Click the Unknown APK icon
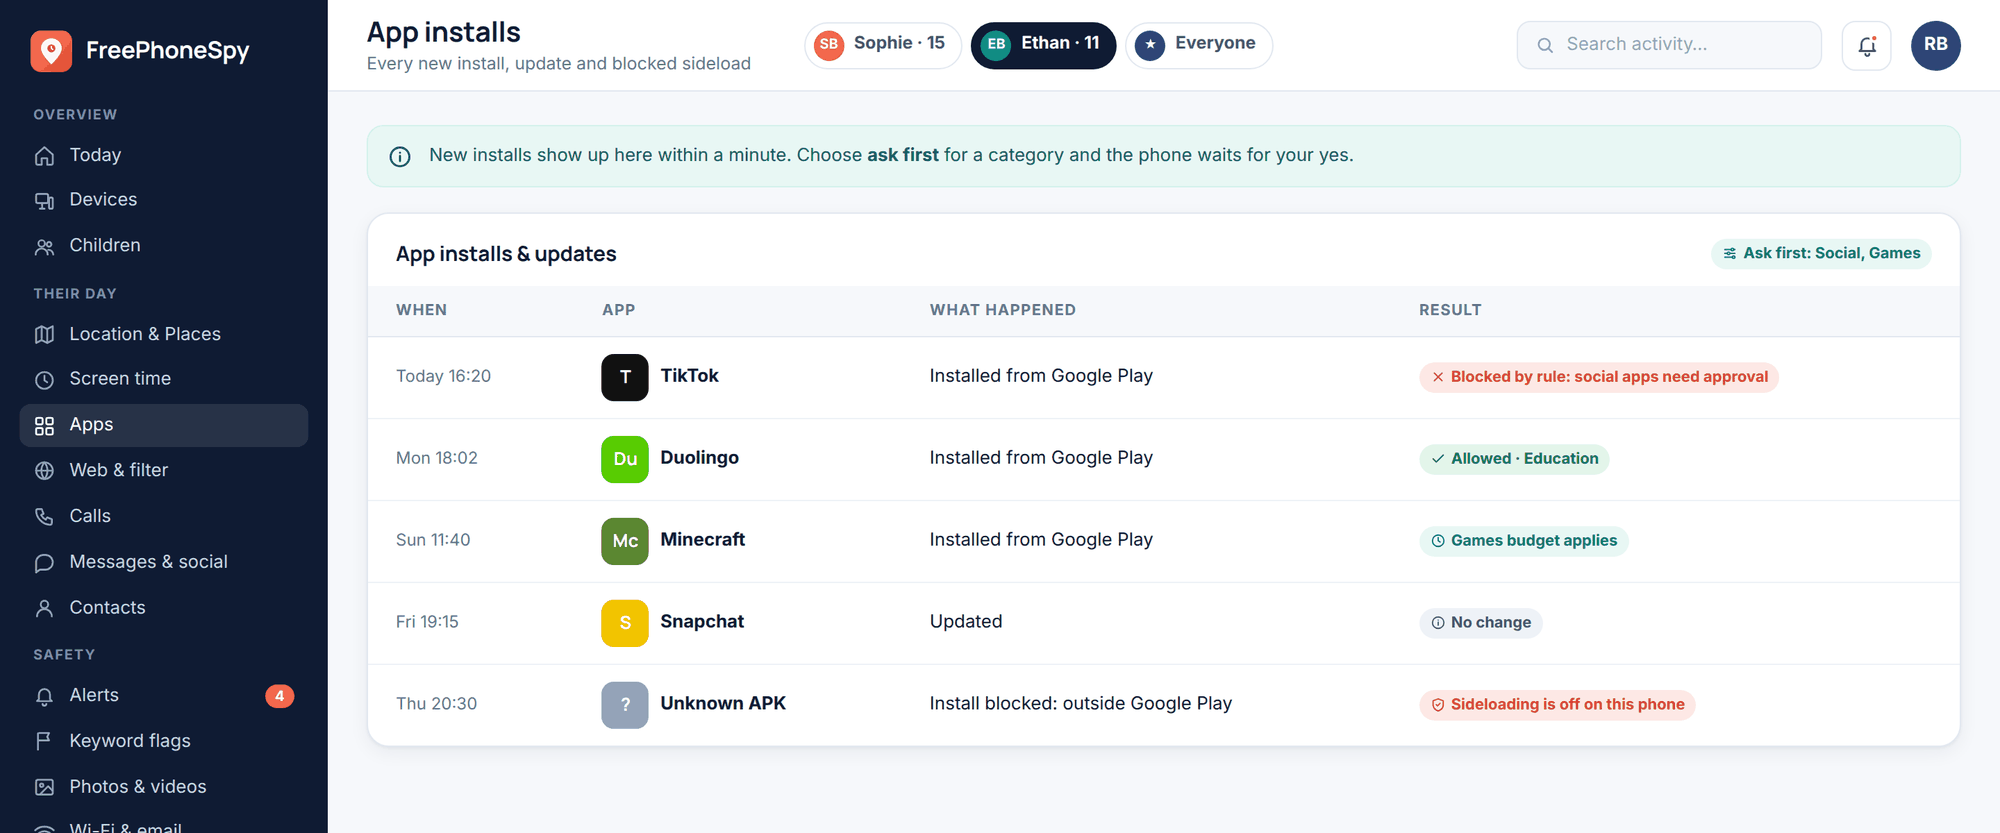2000x833 pixels. (625, 705)
